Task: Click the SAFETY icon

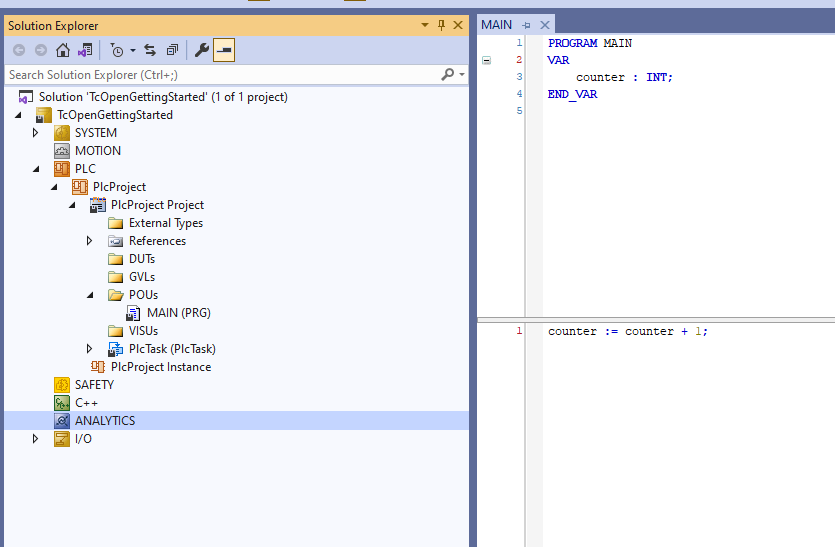Action: (62, 385)
